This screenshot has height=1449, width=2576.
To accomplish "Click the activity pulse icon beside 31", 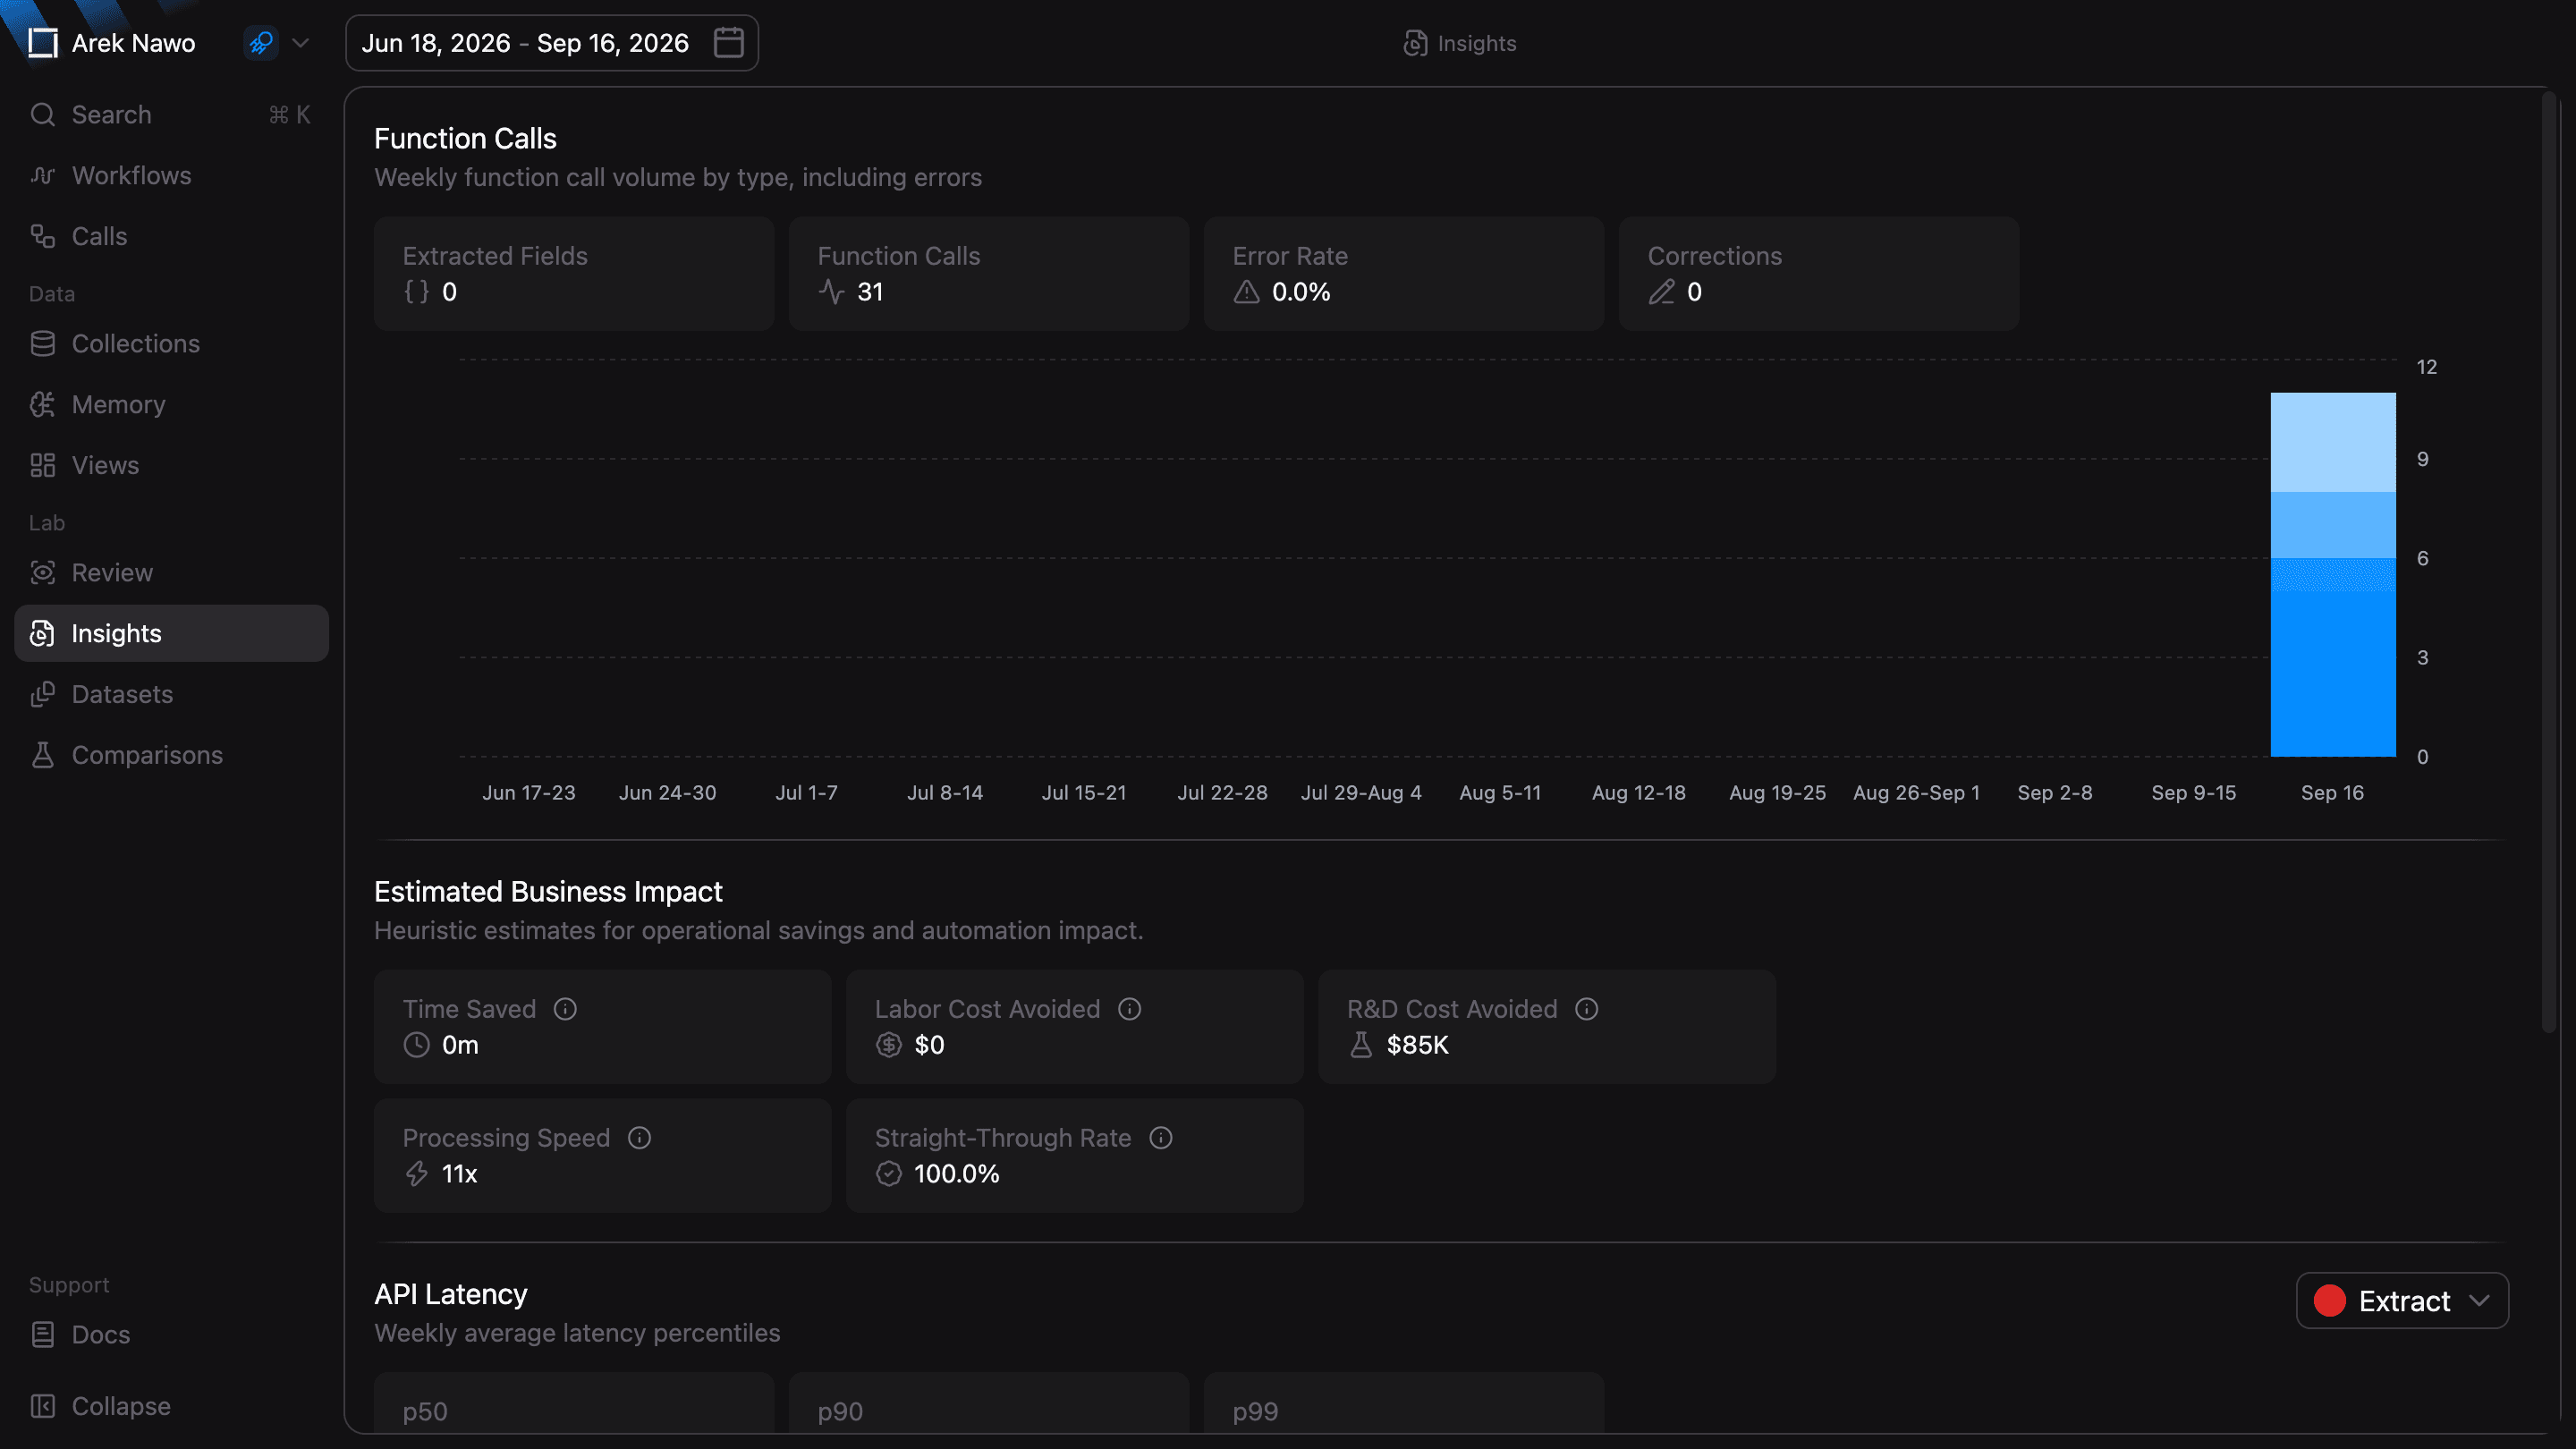I will coord(832,292).
